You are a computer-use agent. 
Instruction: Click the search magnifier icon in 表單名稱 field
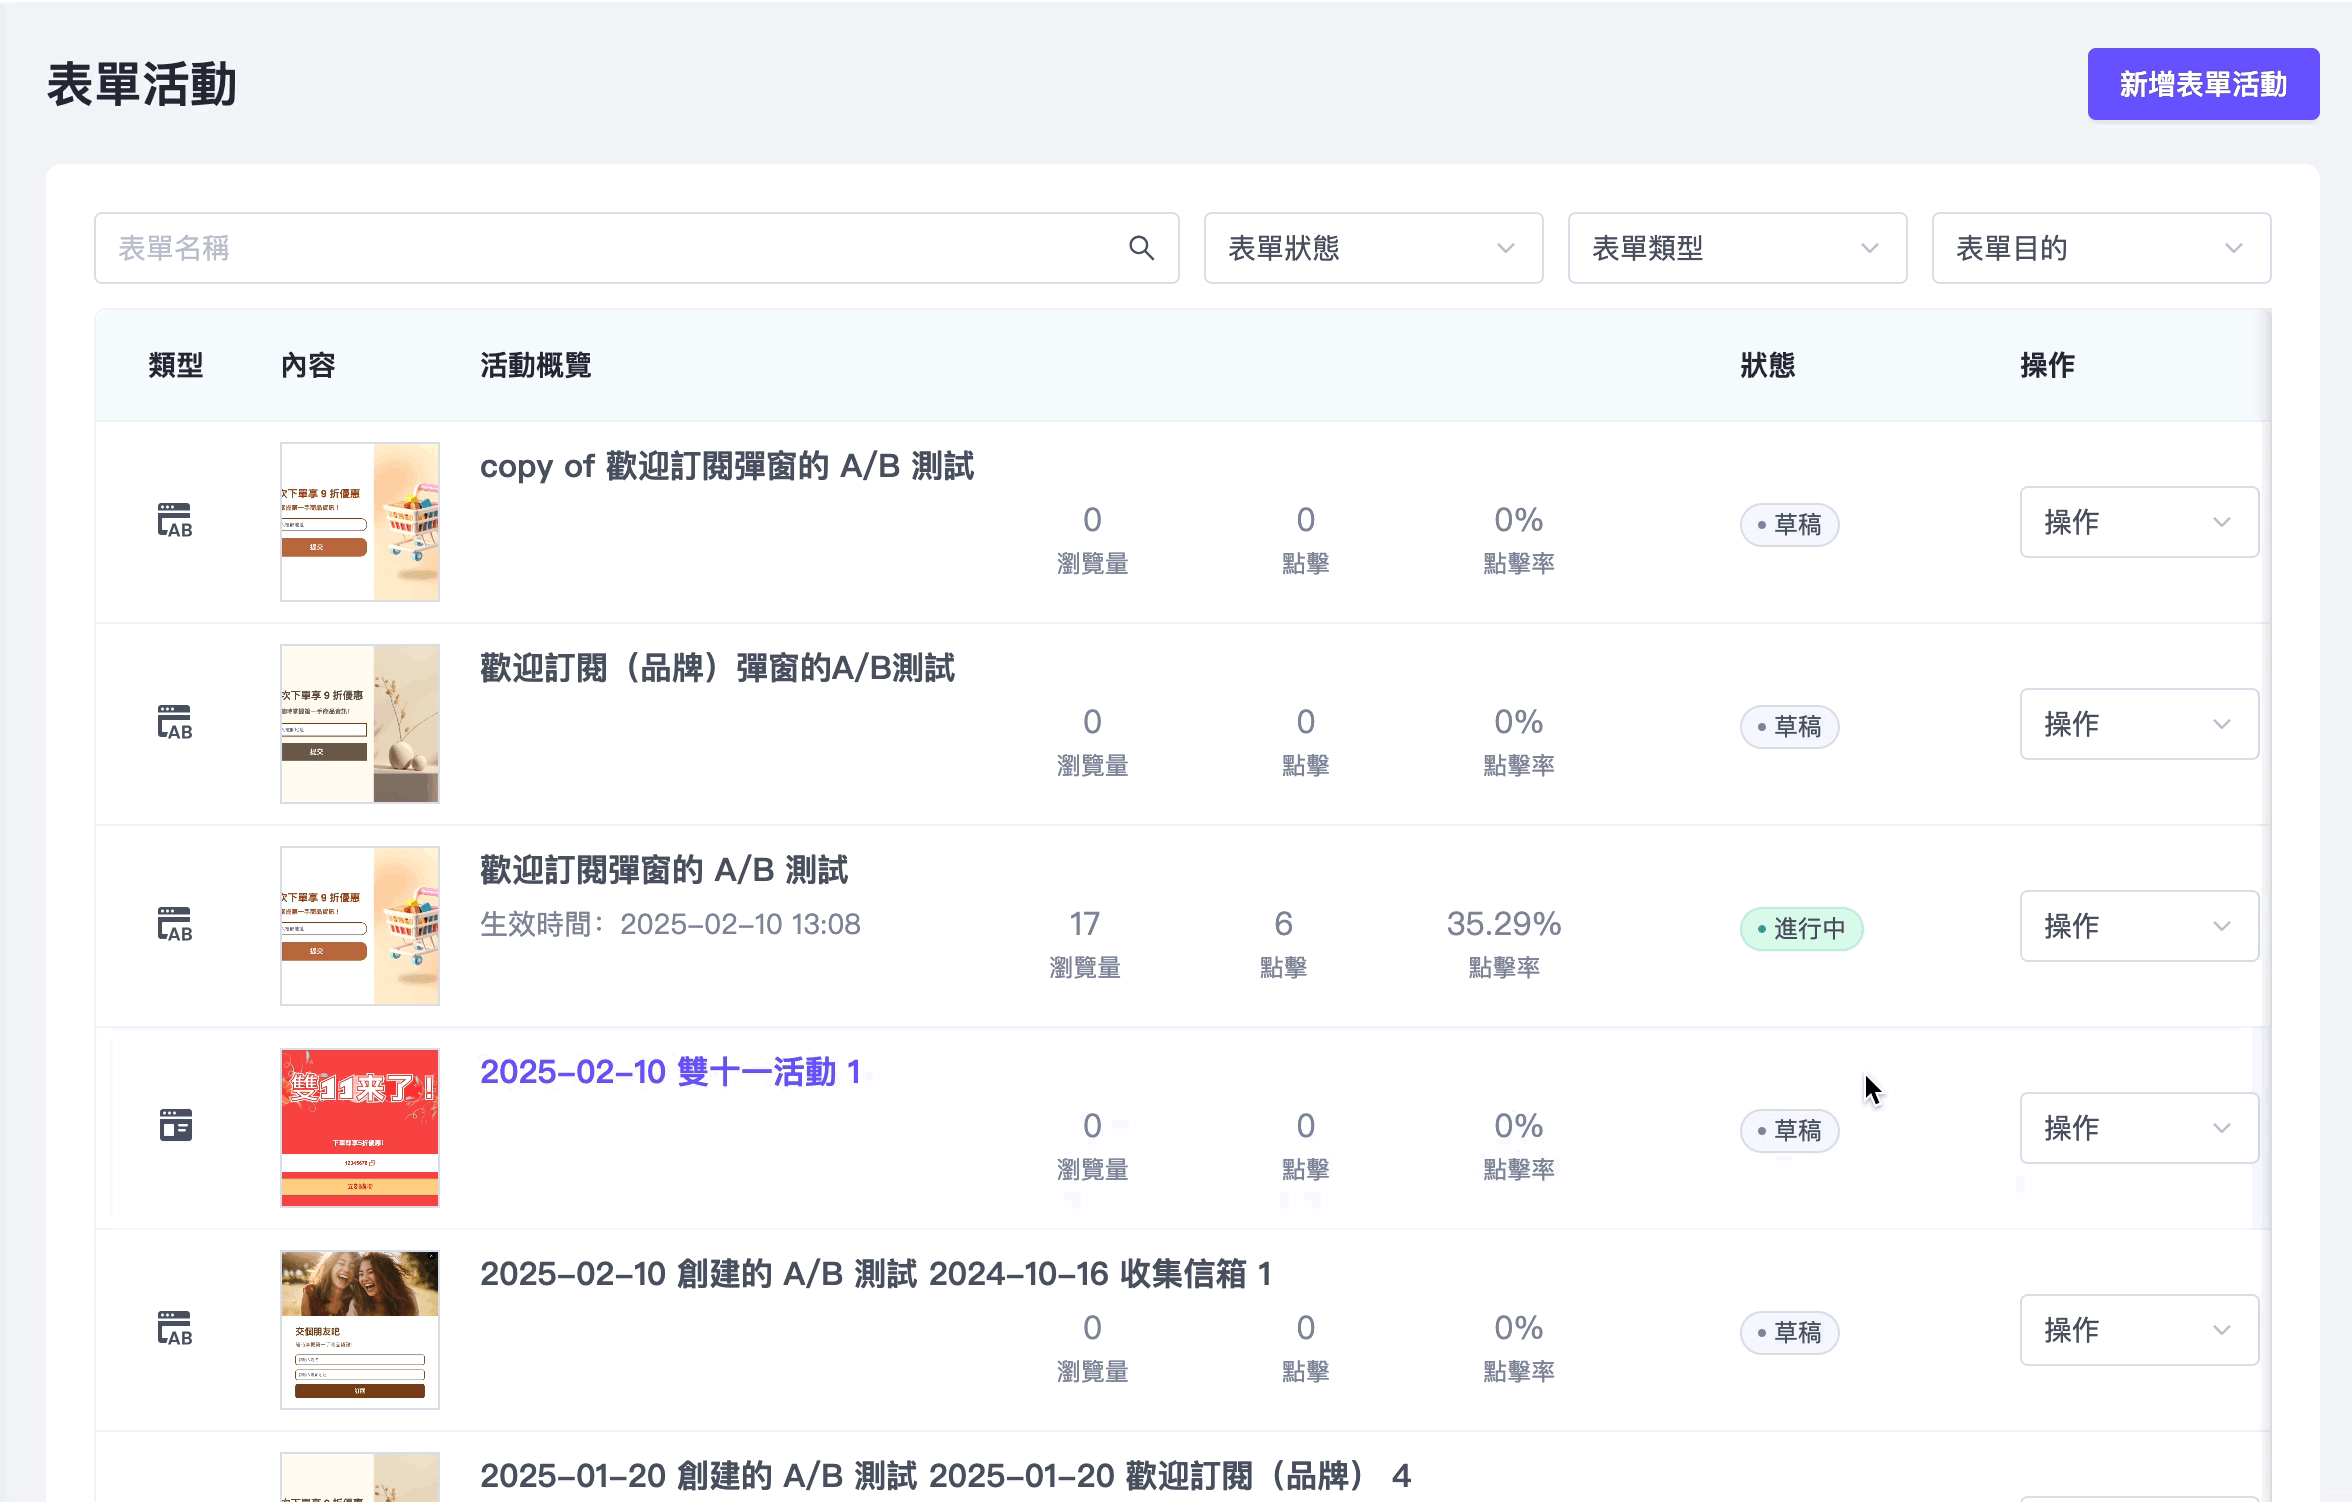click(x=1141, y=248)
